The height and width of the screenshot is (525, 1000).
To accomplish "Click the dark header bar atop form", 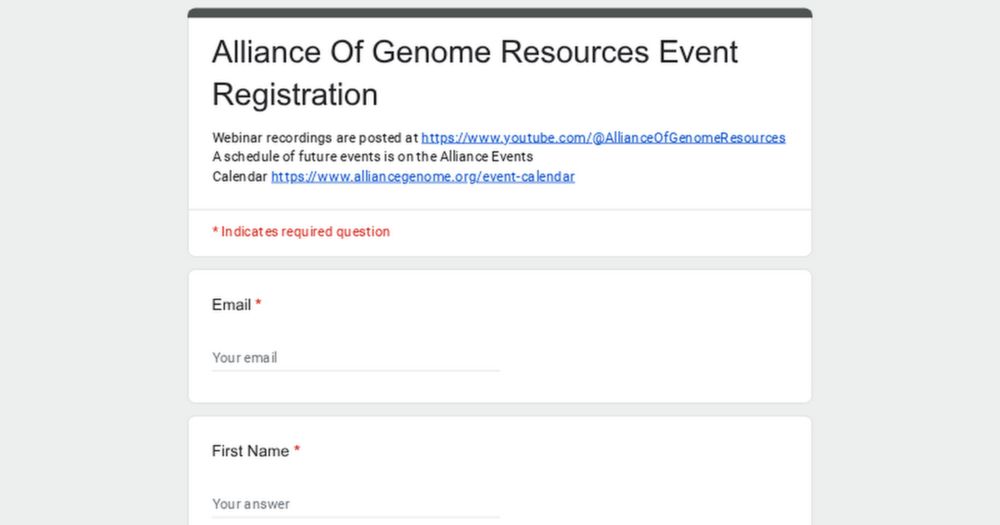I will tap(500, 13).
